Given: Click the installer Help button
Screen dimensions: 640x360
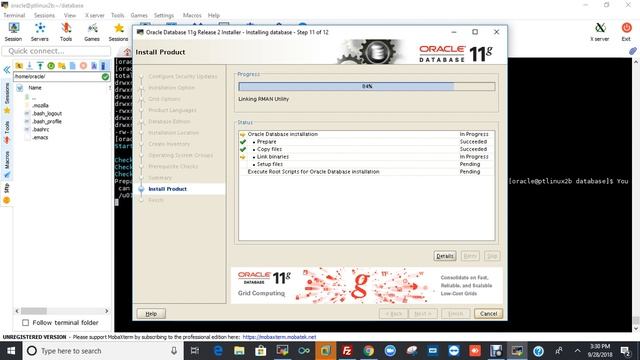Looking at the screenshot, I should (x=151, y=313).
